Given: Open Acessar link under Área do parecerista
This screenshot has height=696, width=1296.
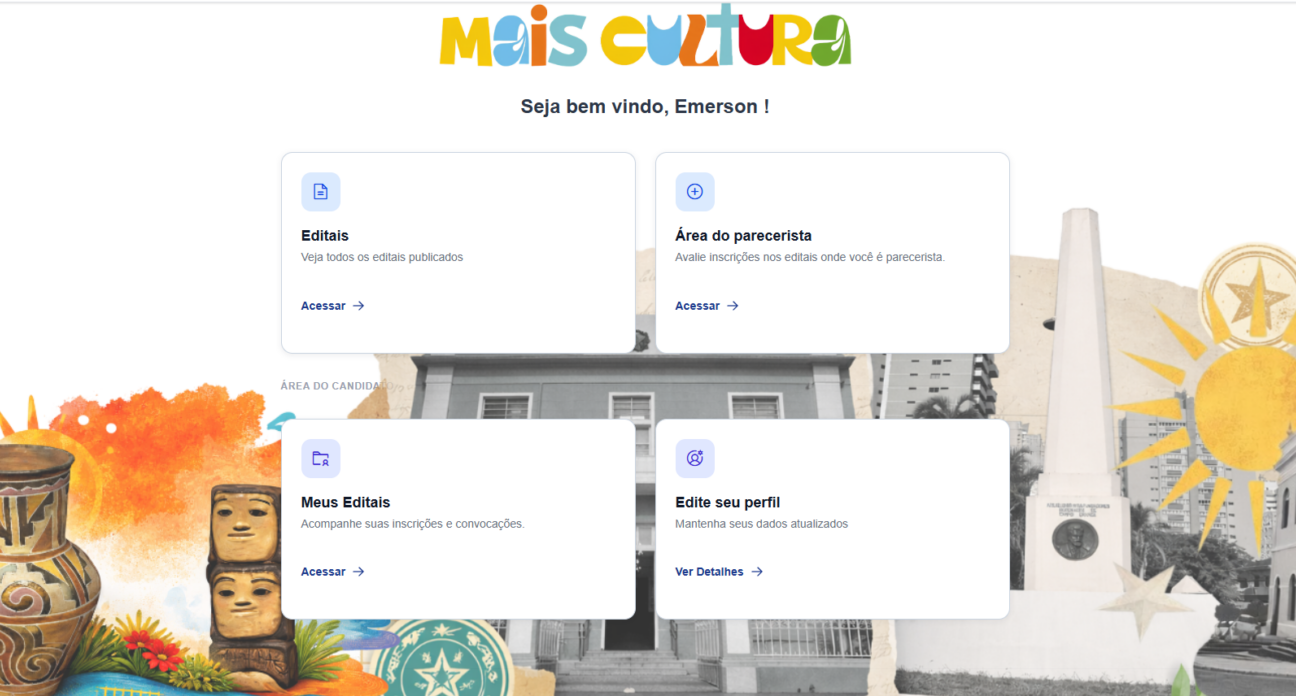Looking at the screenshot, I should tap(707, 306).
